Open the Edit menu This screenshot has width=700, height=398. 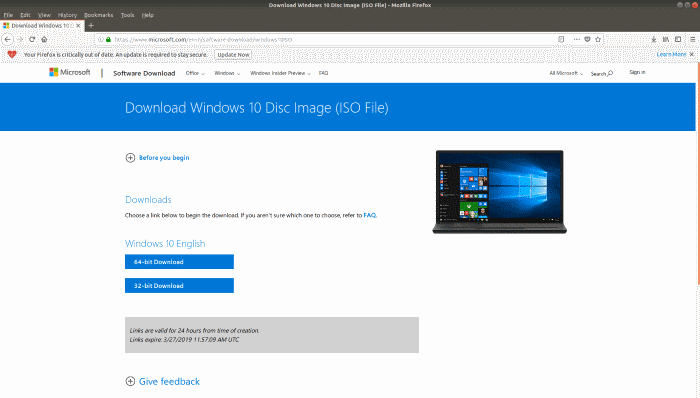tap(25, 15)
